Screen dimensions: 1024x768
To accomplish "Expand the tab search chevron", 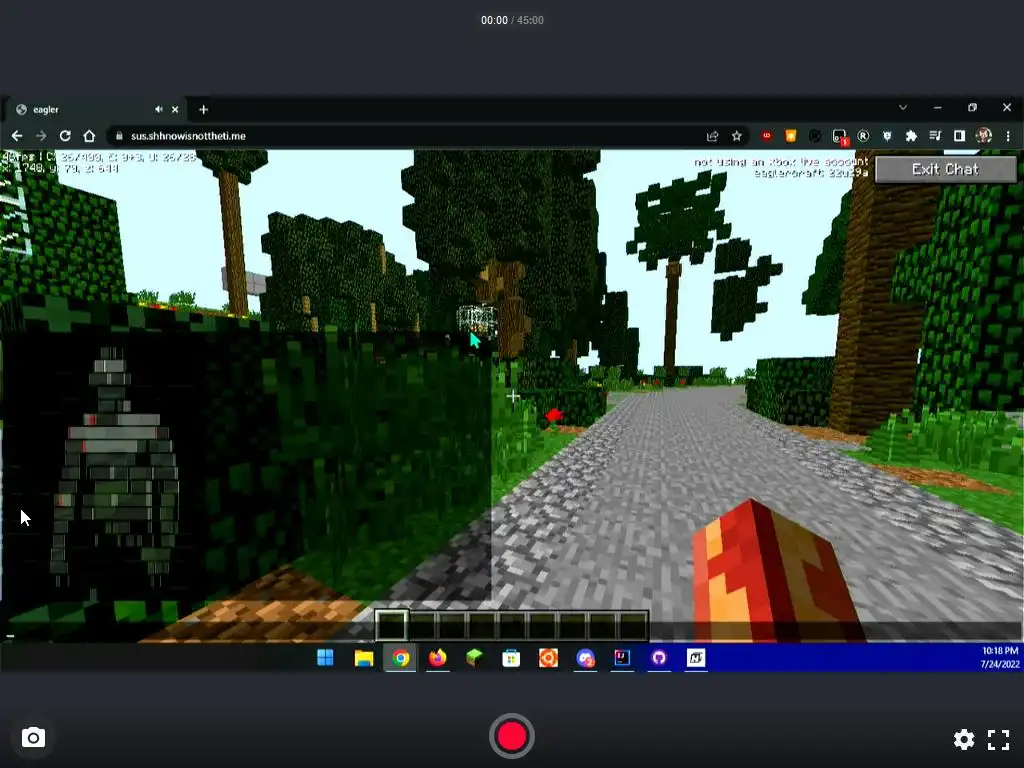I will tap(903, 108).
